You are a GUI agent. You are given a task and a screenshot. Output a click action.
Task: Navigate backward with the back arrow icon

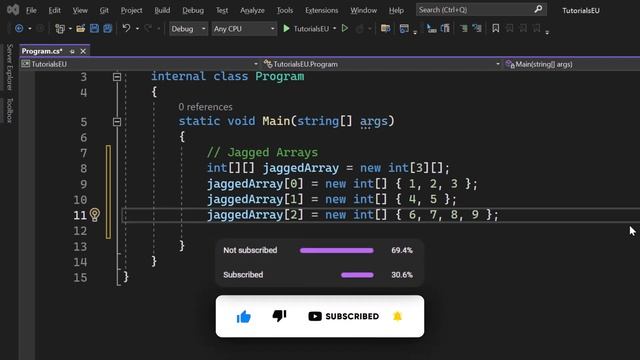19,29
